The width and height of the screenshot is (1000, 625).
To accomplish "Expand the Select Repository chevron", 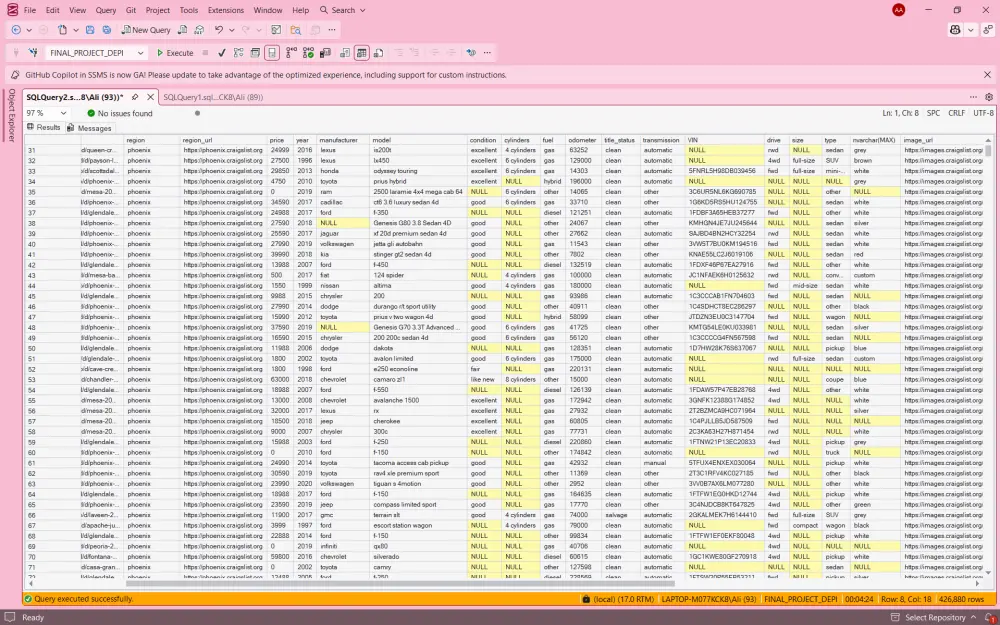I will coord(973,617).
